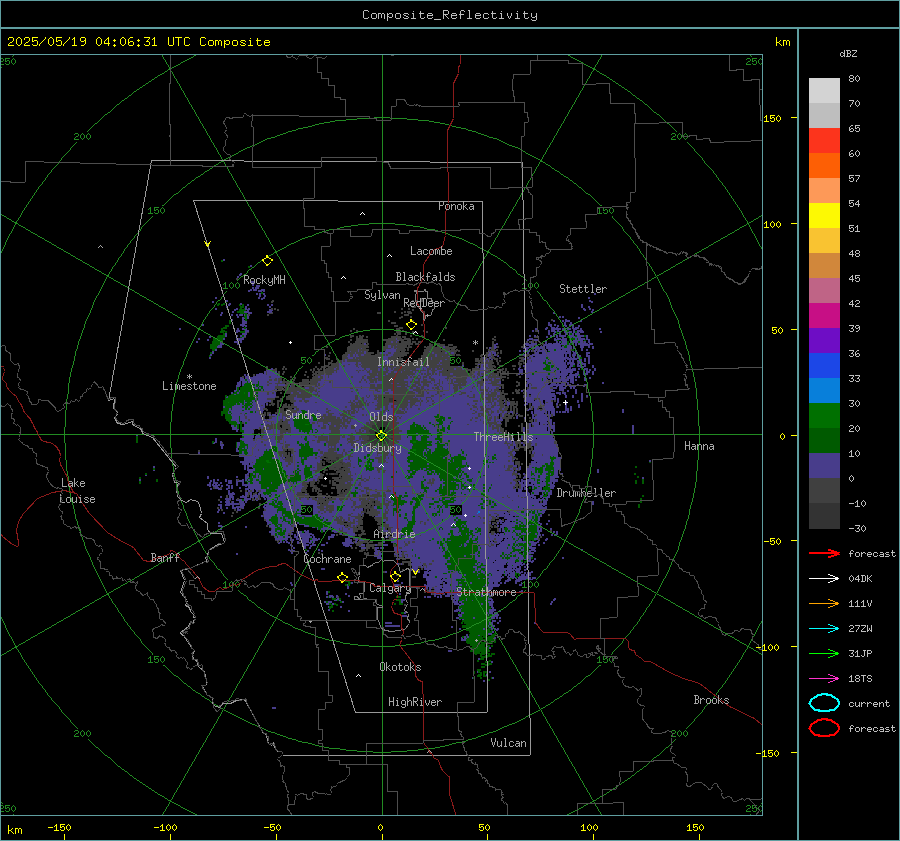900x841 pixels.
Task: Click the Olds city label
Action: pos(381,417)
